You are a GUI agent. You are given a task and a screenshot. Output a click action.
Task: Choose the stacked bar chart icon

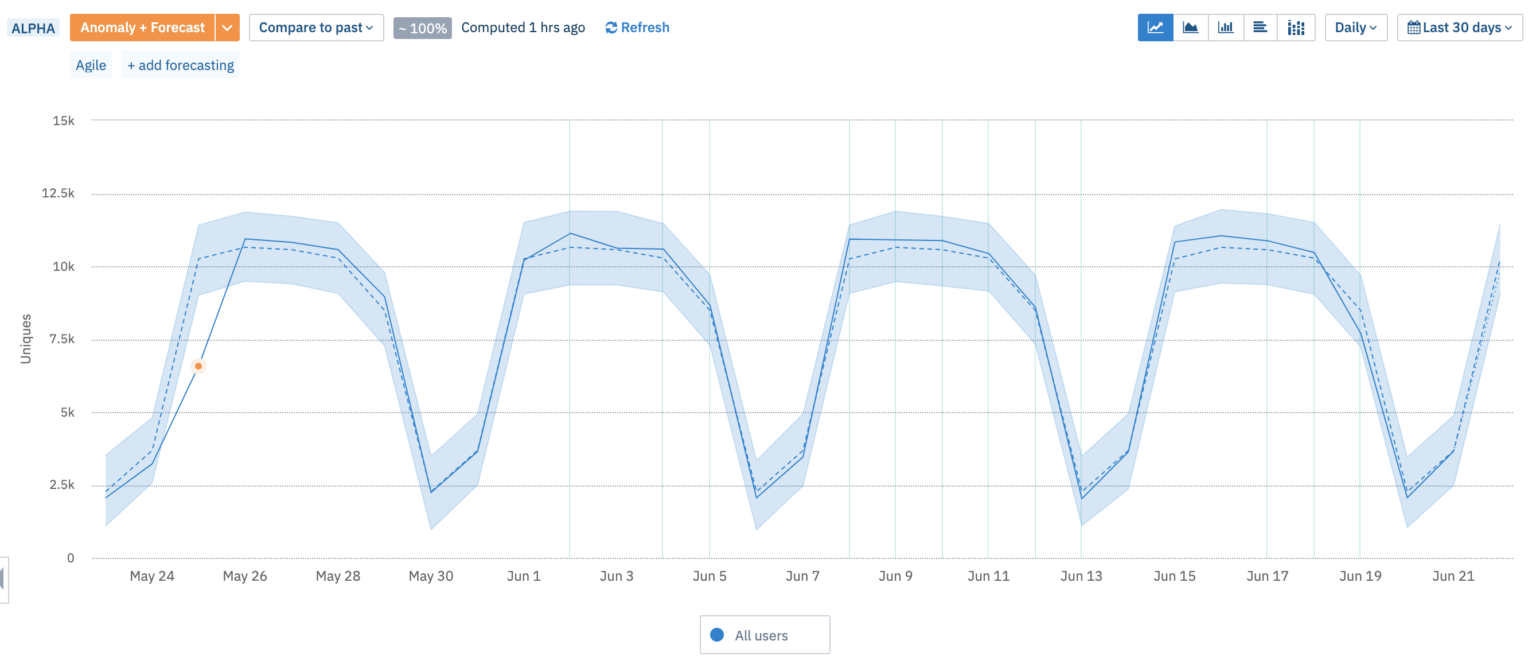(1295, 28)
